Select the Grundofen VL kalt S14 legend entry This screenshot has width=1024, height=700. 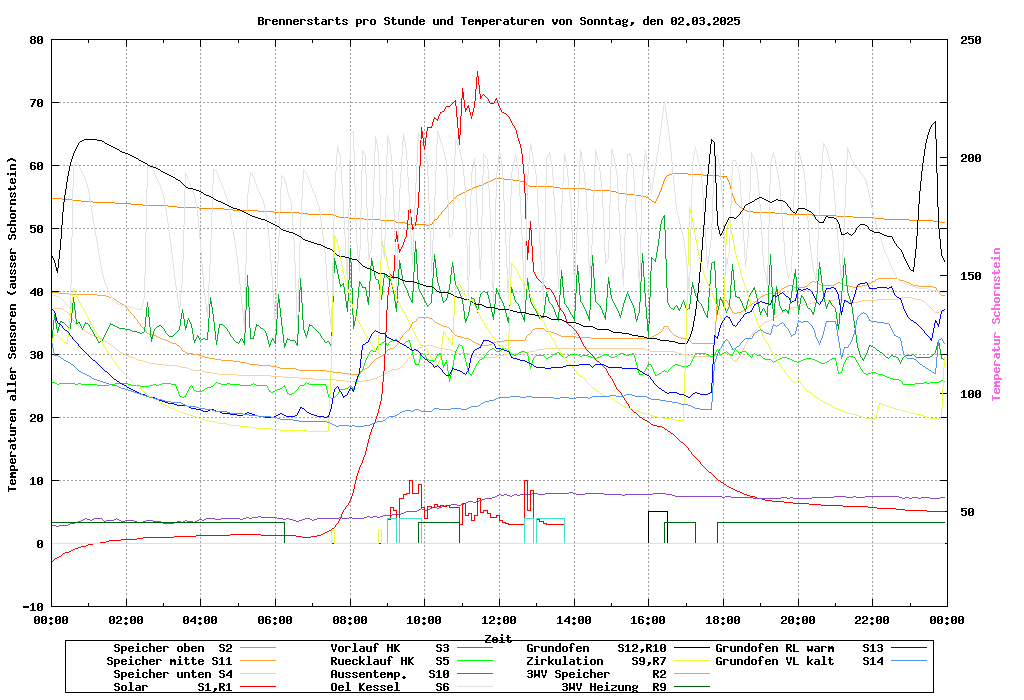[x=799, y=661]
